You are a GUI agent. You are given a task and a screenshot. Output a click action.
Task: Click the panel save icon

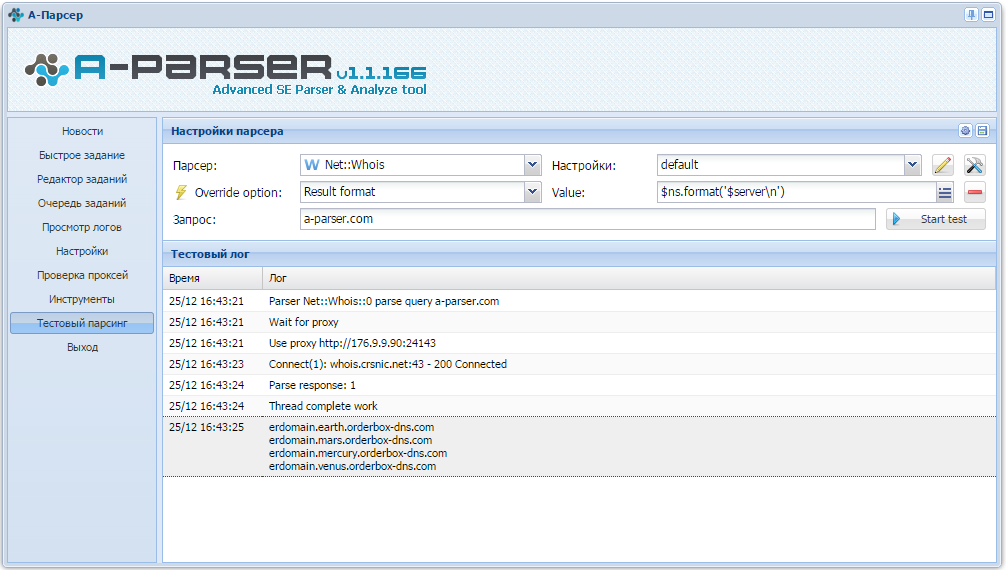[982, 131]
